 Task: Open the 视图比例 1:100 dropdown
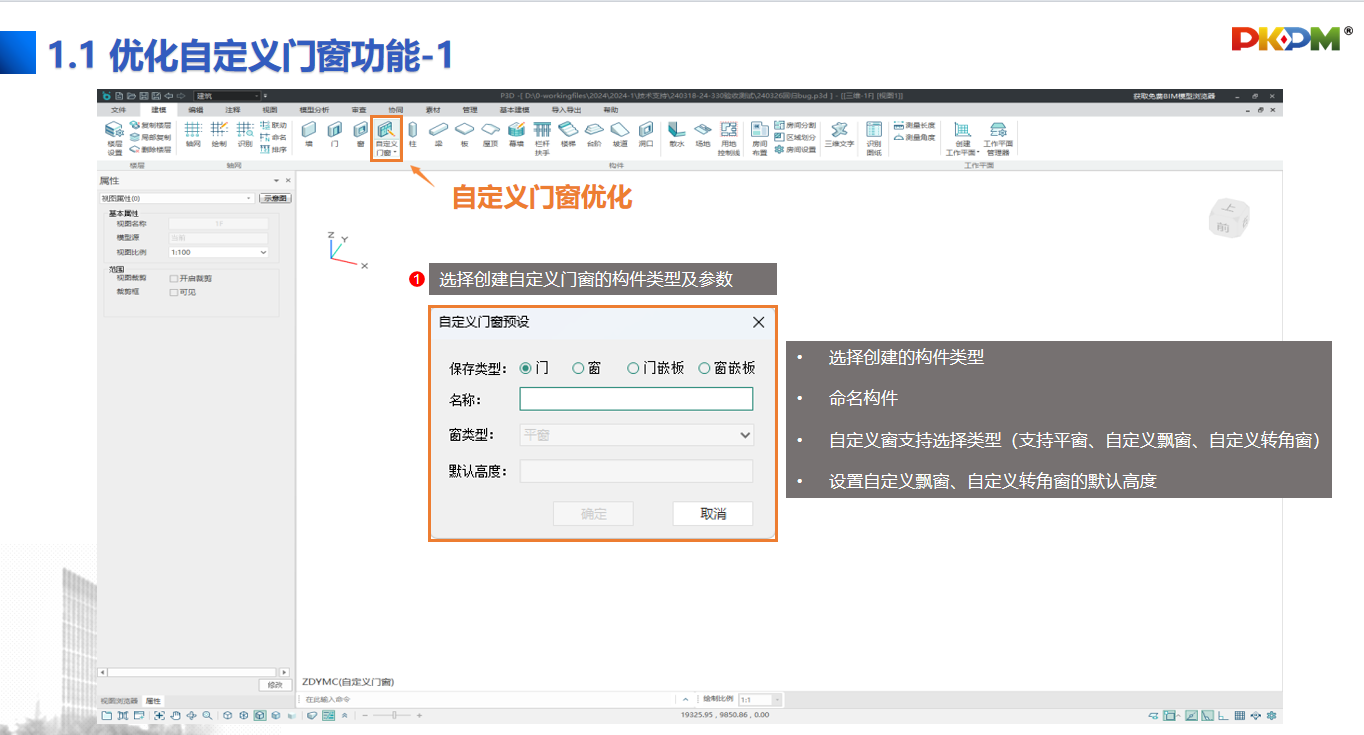pos(218,253)
